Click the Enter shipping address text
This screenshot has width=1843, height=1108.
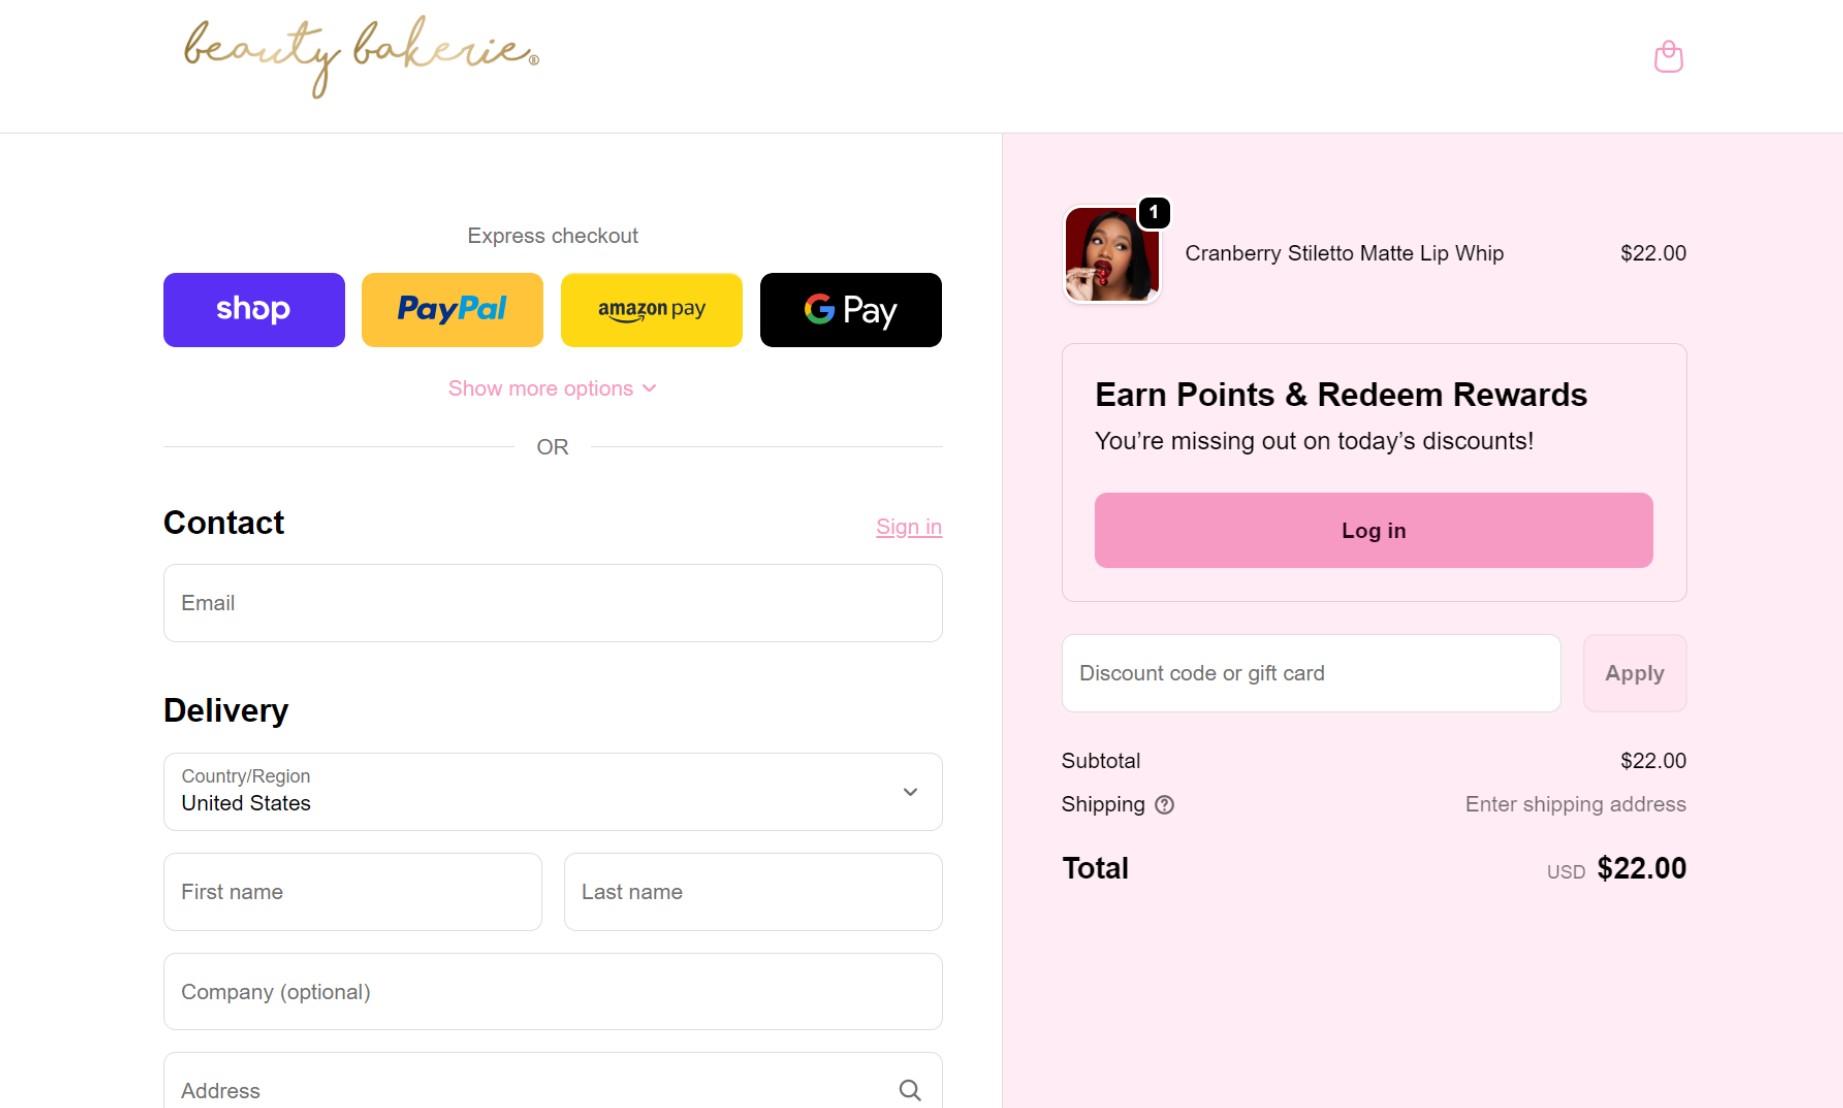pyautogui.click(x=1575, y=804)
